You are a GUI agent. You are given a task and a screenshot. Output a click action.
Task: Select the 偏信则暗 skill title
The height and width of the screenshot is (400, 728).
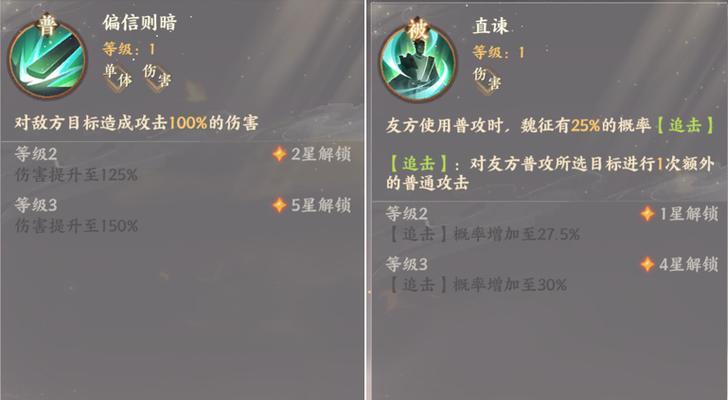[140, 22]
